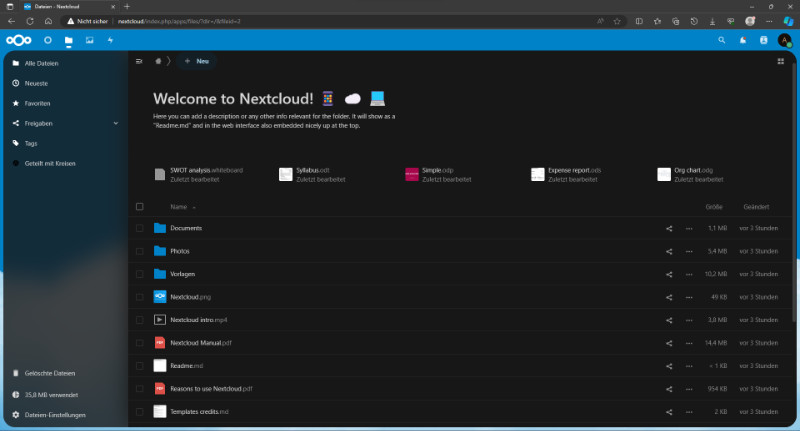Open the Files app icon in header

[x=68, y=40]
